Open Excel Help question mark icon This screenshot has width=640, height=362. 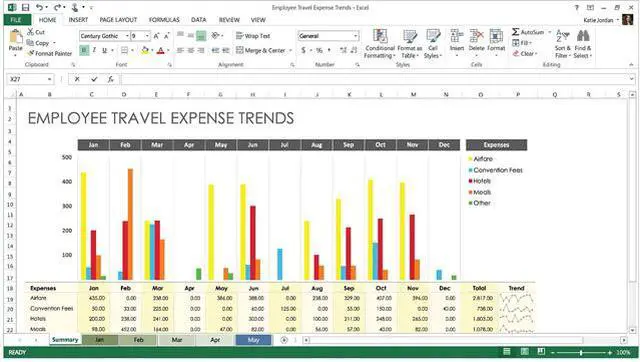(577, 7)
